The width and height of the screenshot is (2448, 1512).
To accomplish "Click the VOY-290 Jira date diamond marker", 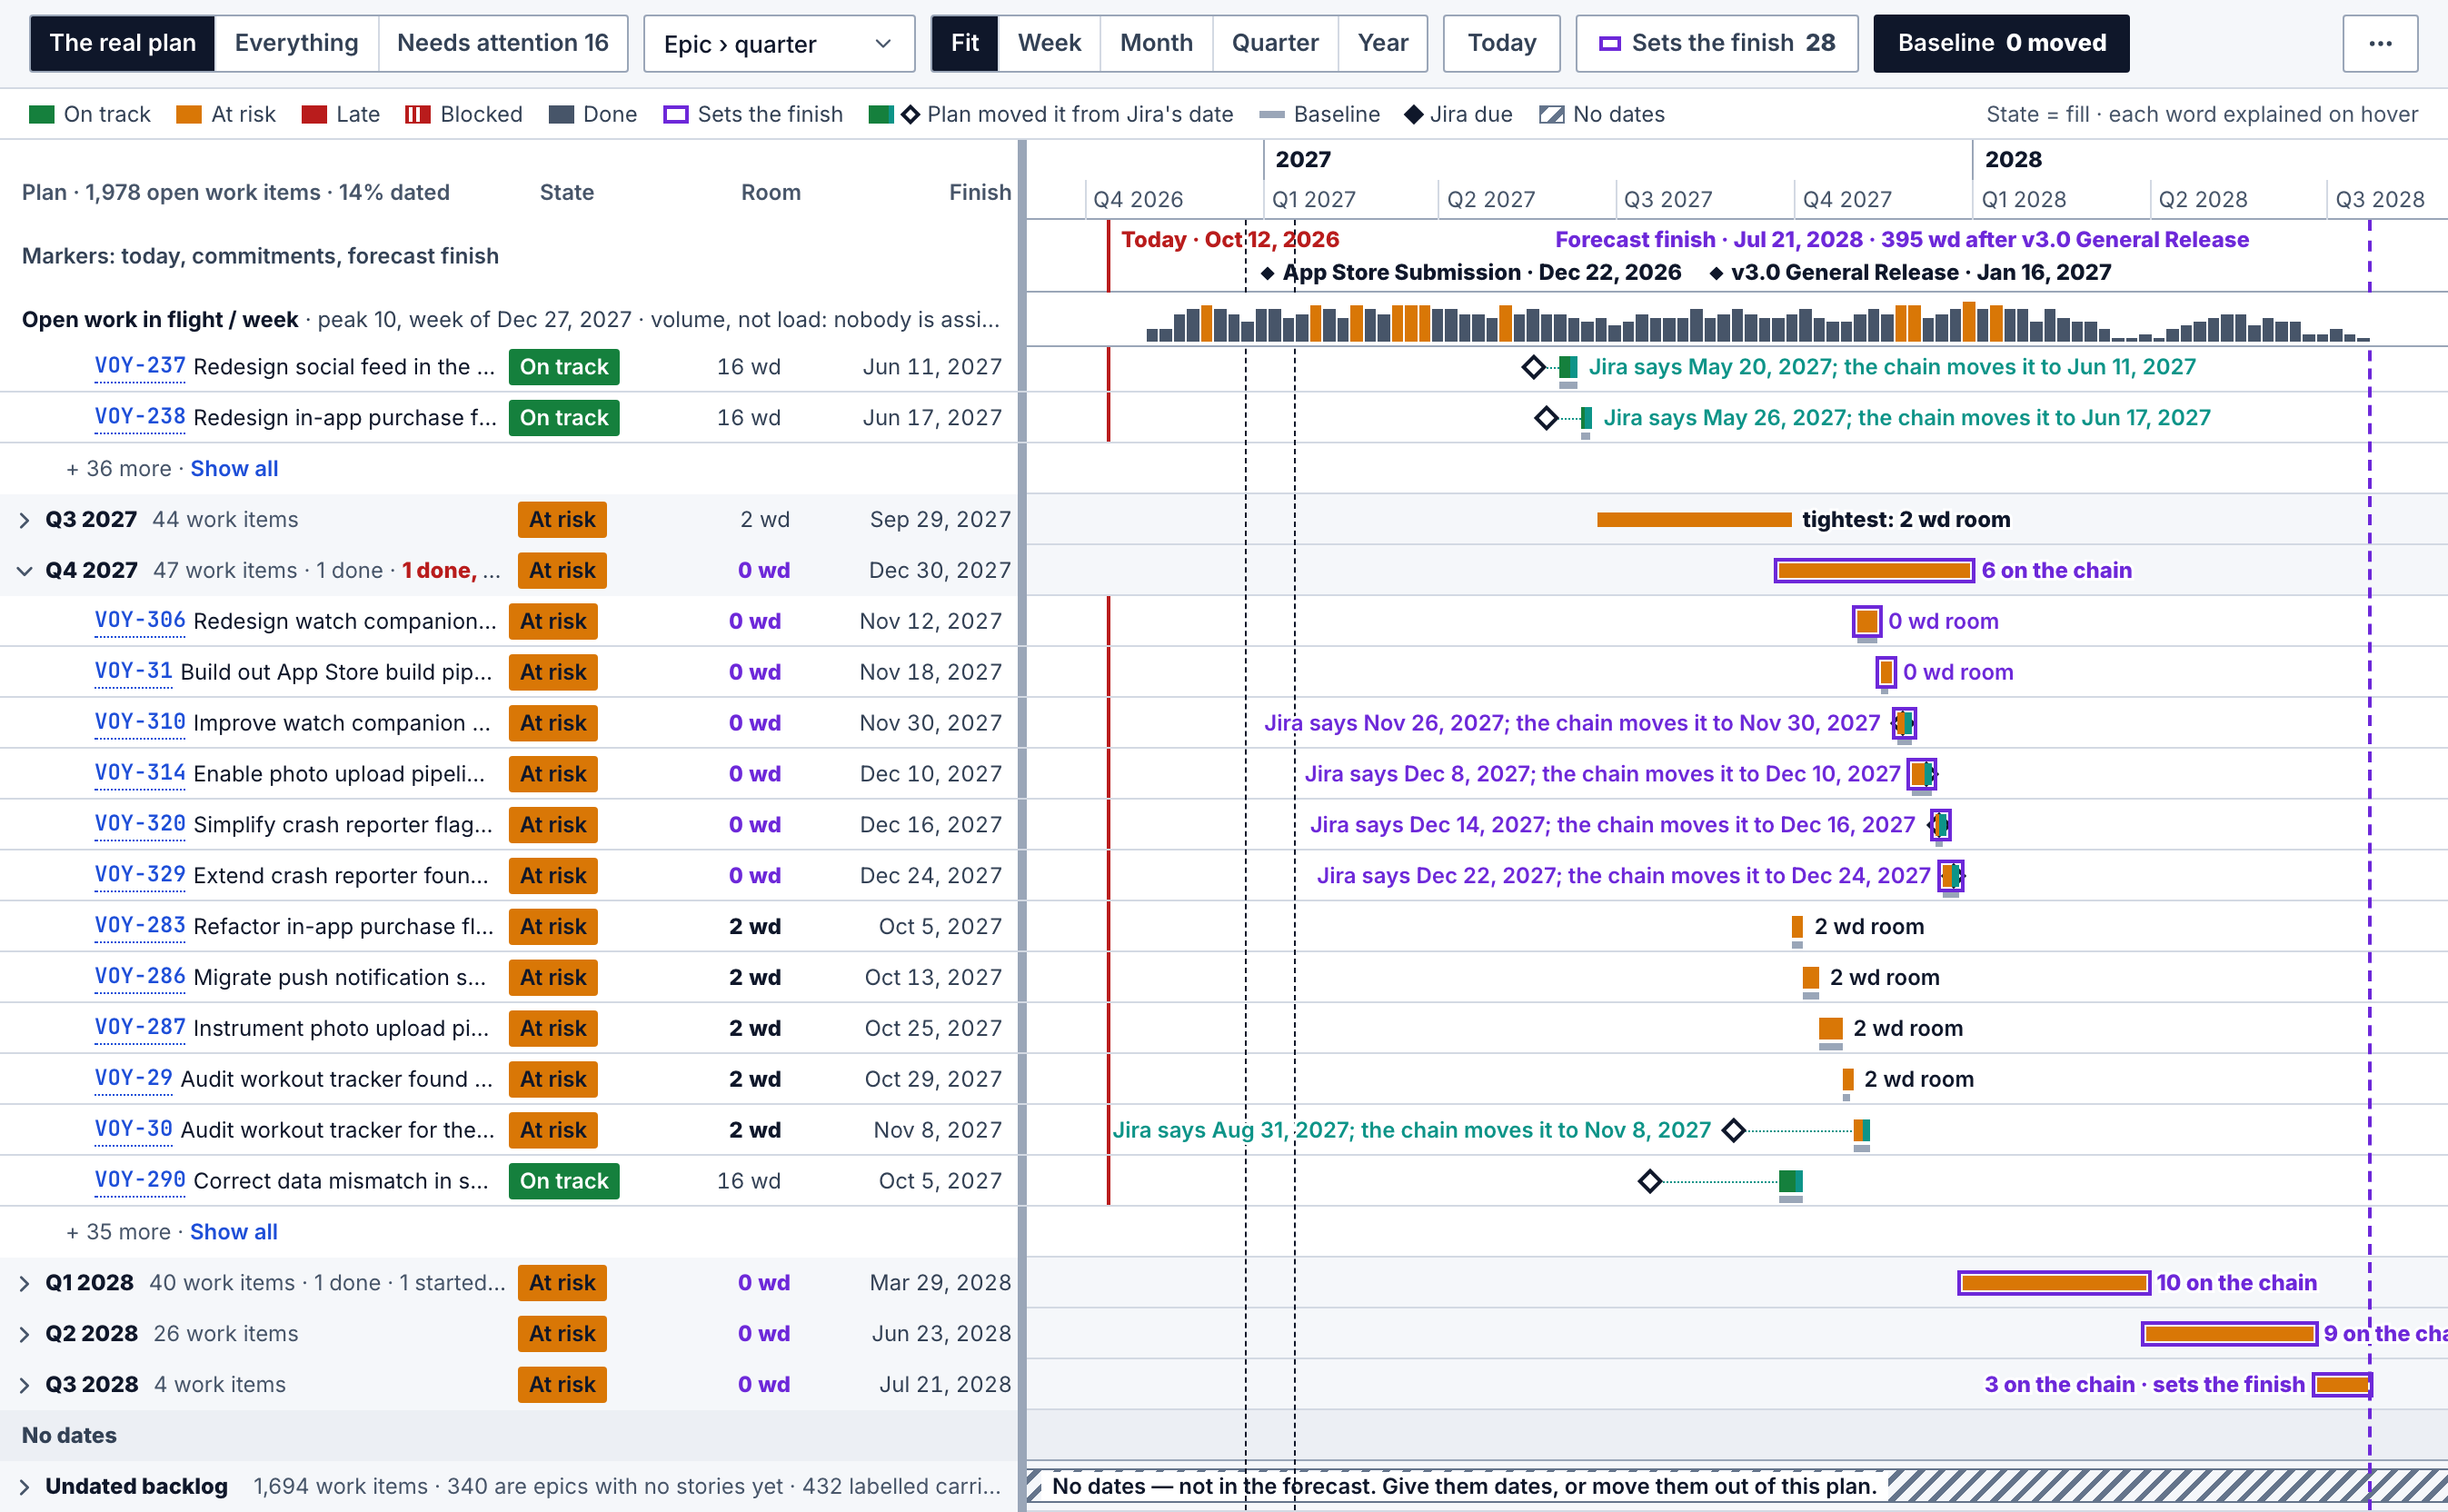I will [1650, 1181].
